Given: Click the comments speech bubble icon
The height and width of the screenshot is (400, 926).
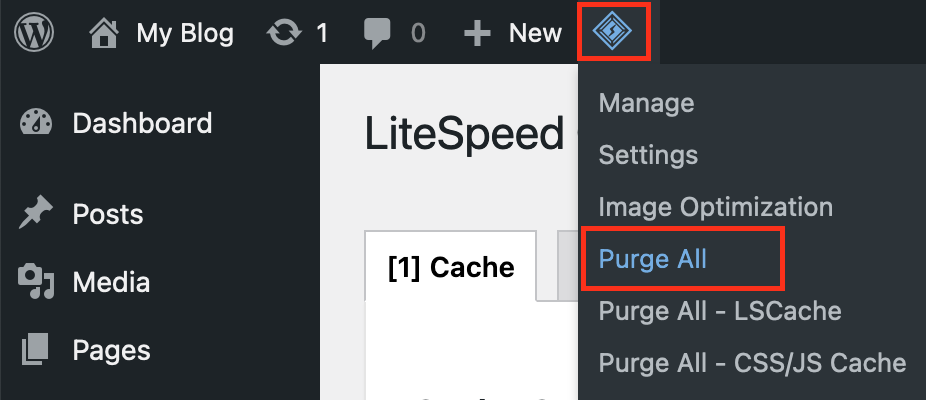Looking at the screenshot, I should (378, 34).
